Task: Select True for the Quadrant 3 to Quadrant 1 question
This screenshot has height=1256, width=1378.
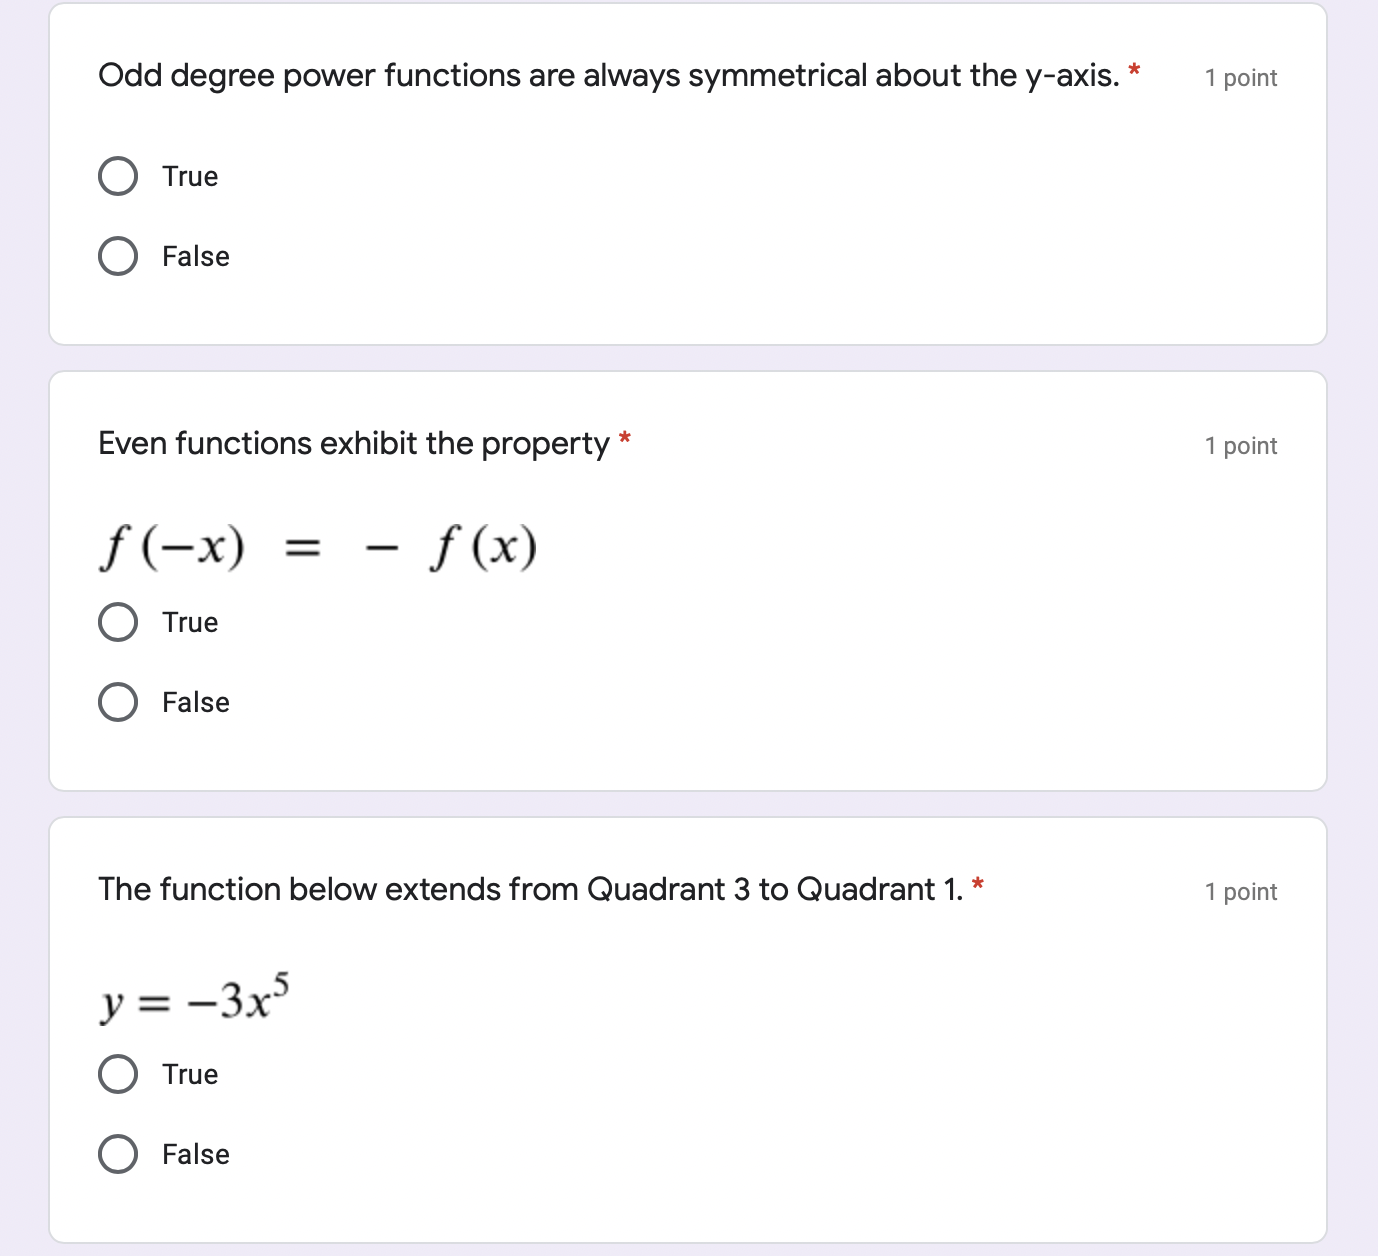Action: click(x=117, y=1073)
